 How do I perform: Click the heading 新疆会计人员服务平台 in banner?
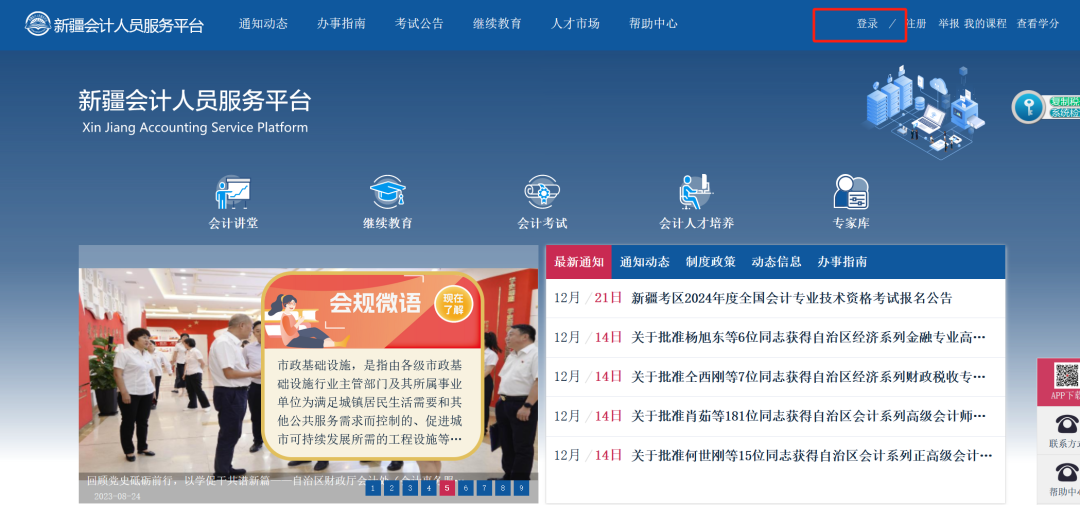pos(195,101)
